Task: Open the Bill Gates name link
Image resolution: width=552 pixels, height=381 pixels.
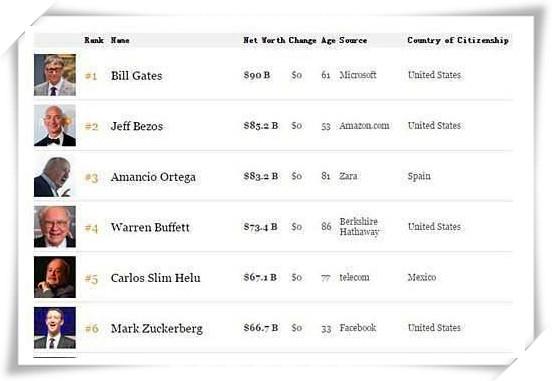Action: pyautogui.click(x=137, y=76)
